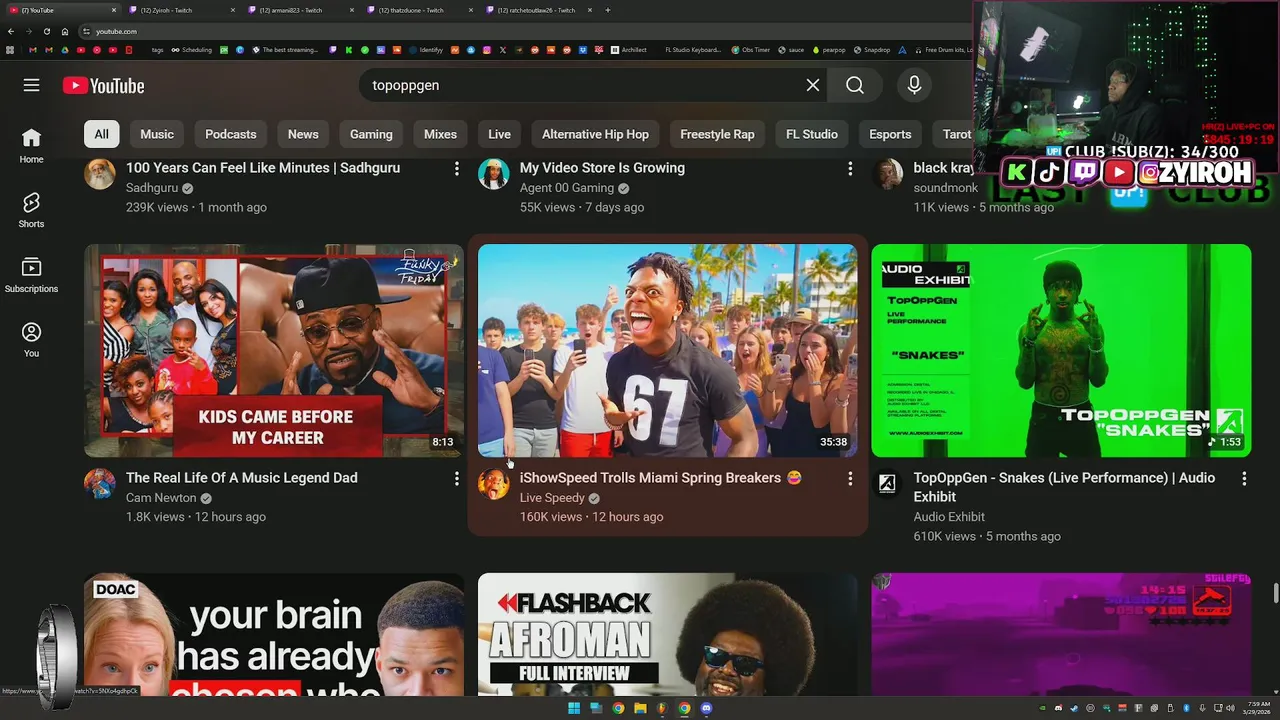Start voice search with the microphone
The width and height of the screenshot is (1280, 720).
[914, 85]
